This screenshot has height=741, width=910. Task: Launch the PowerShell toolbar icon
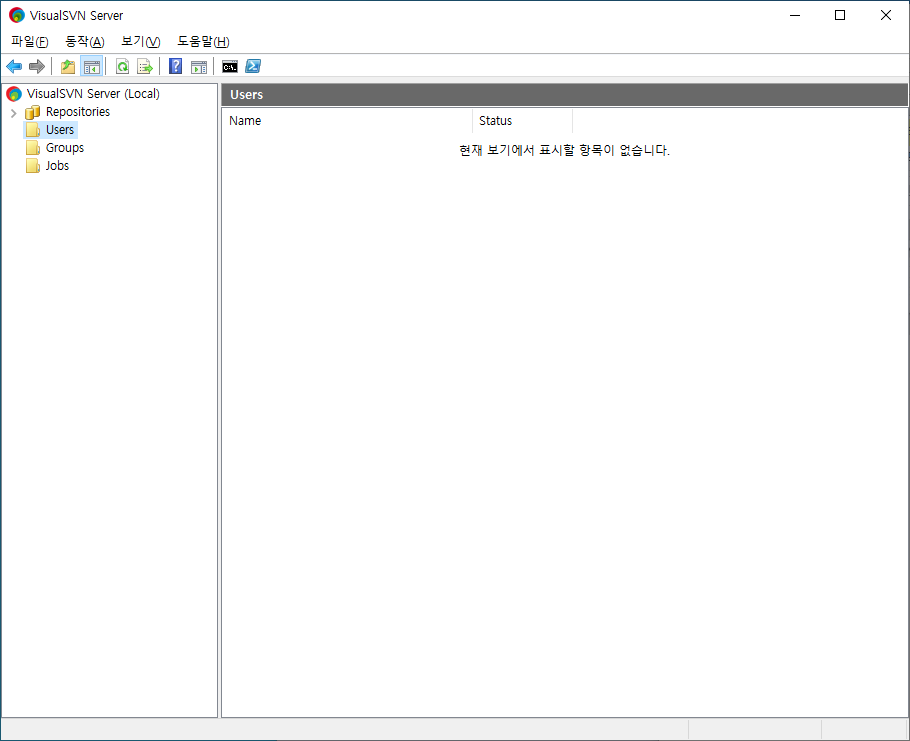click(x=253, y=66)
